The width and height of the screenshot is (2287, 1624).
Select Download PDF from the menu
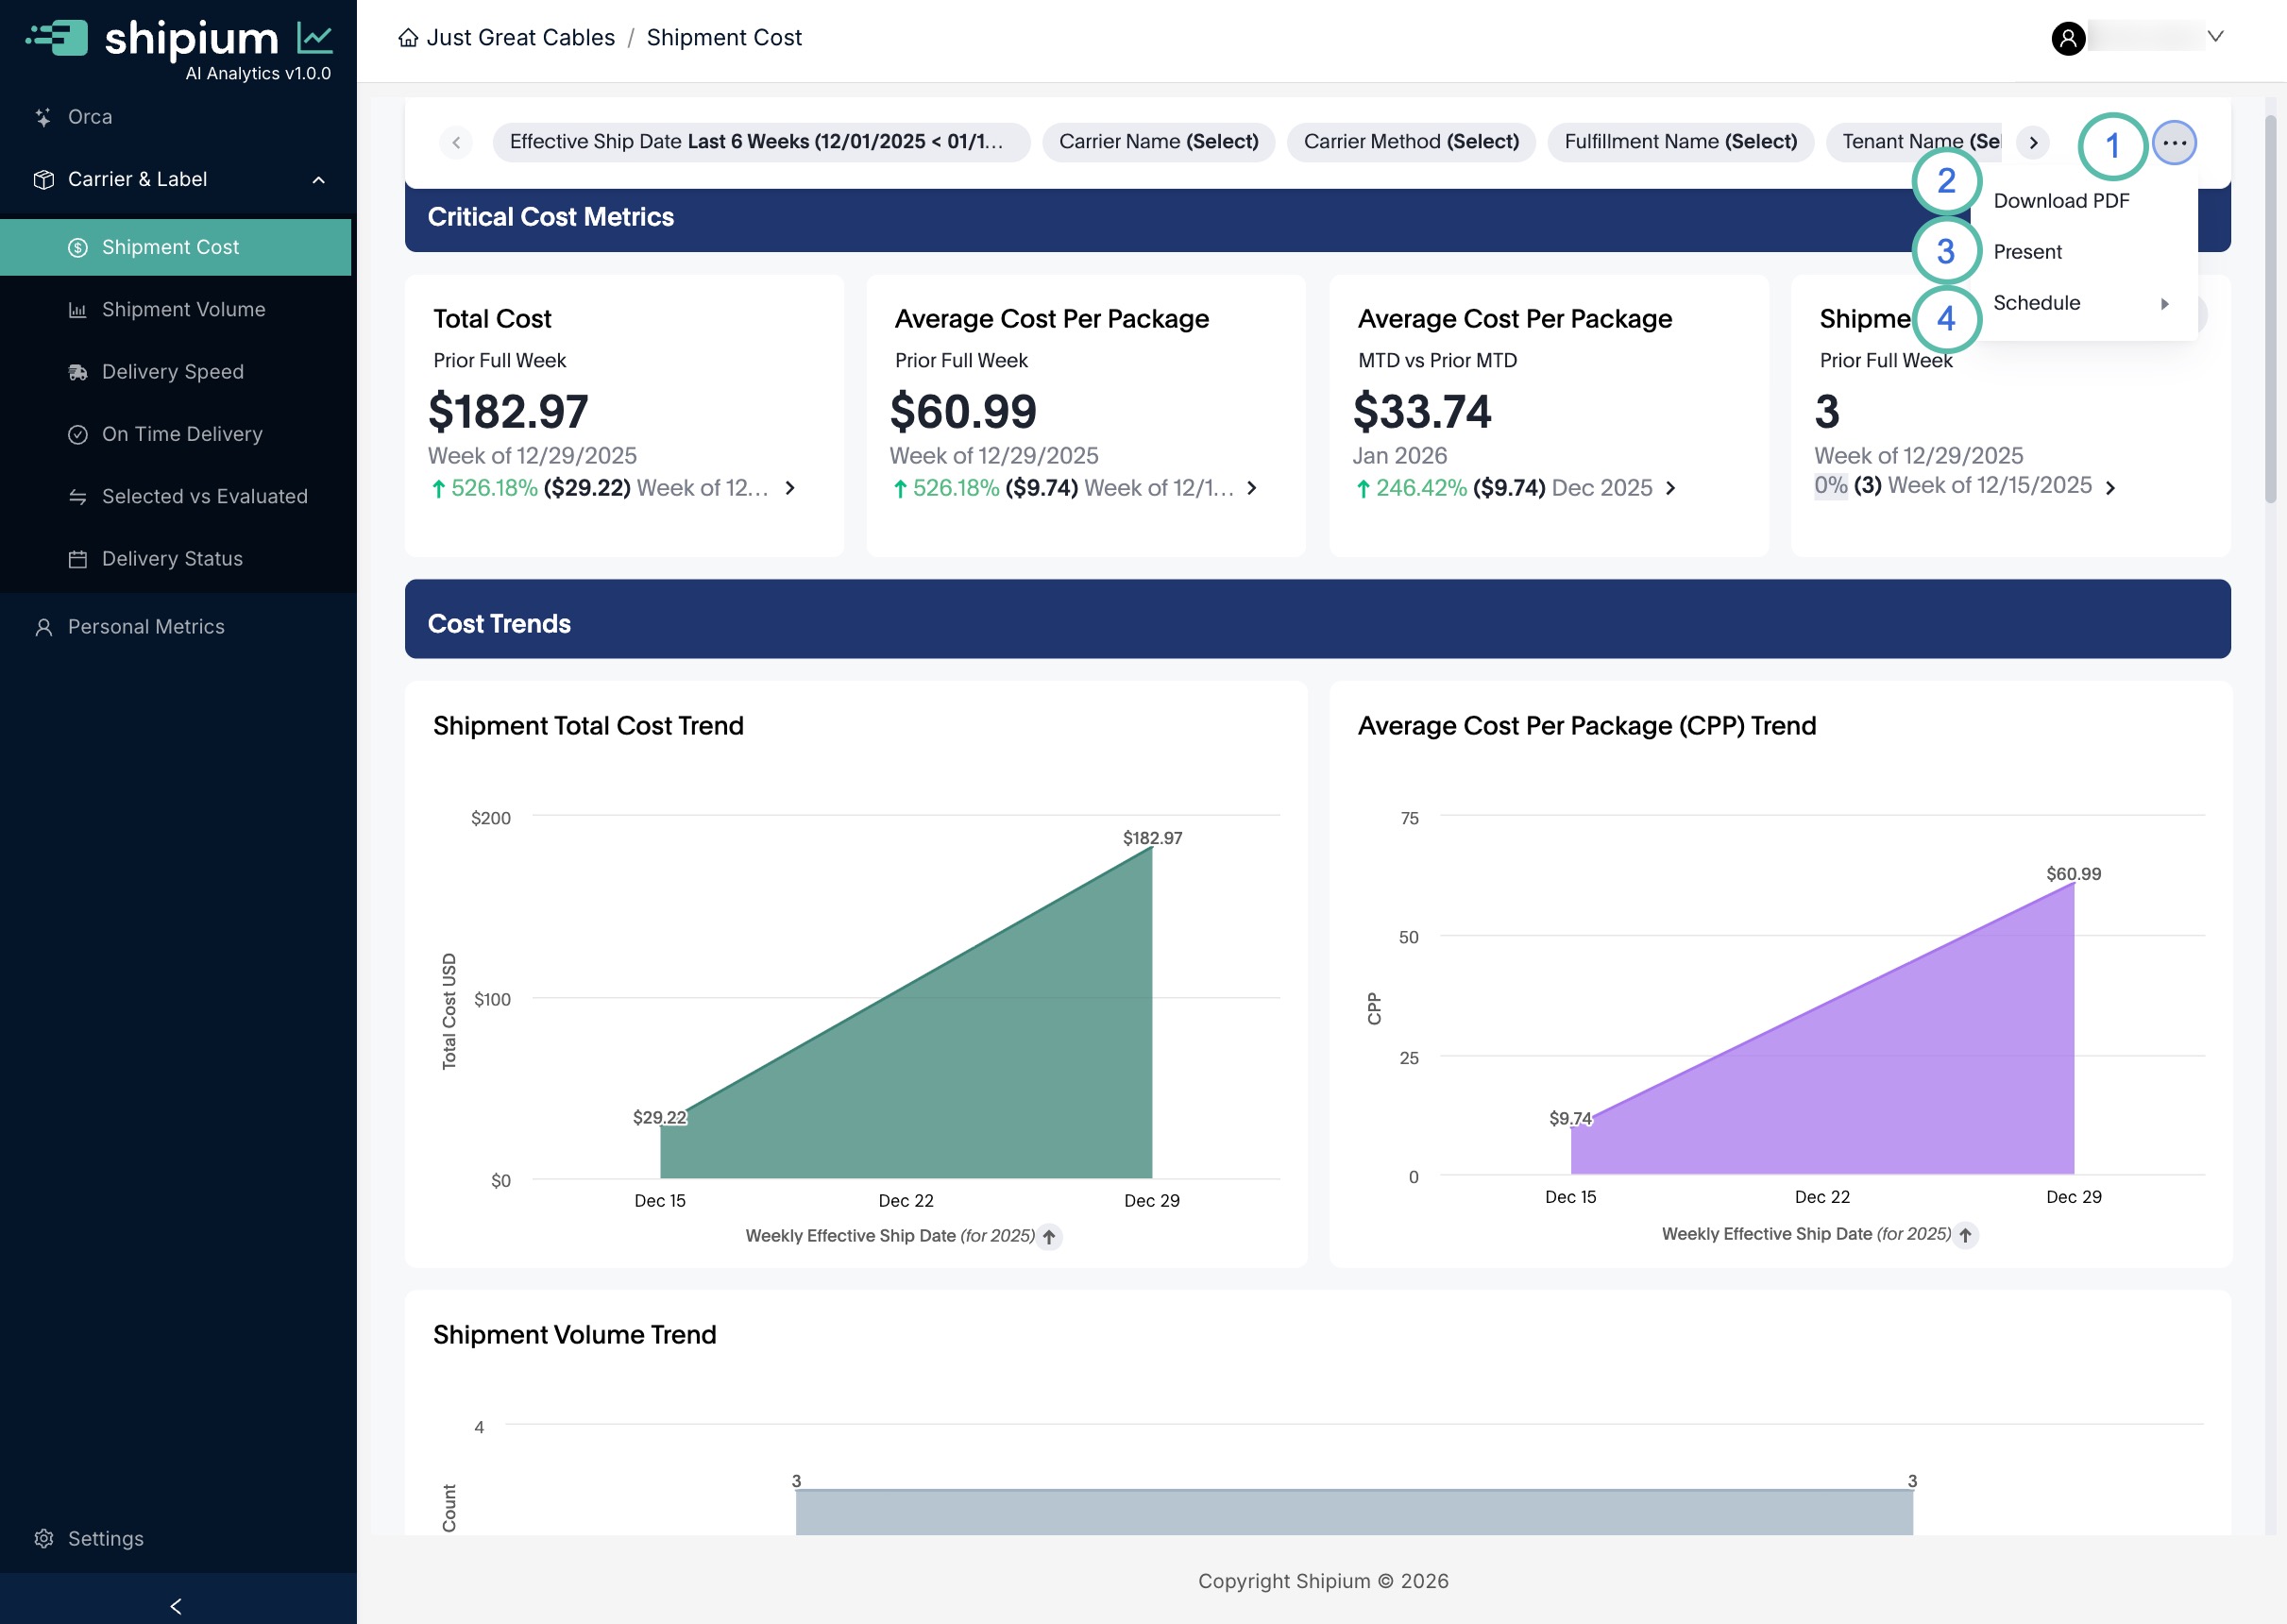coord(2060,201)
